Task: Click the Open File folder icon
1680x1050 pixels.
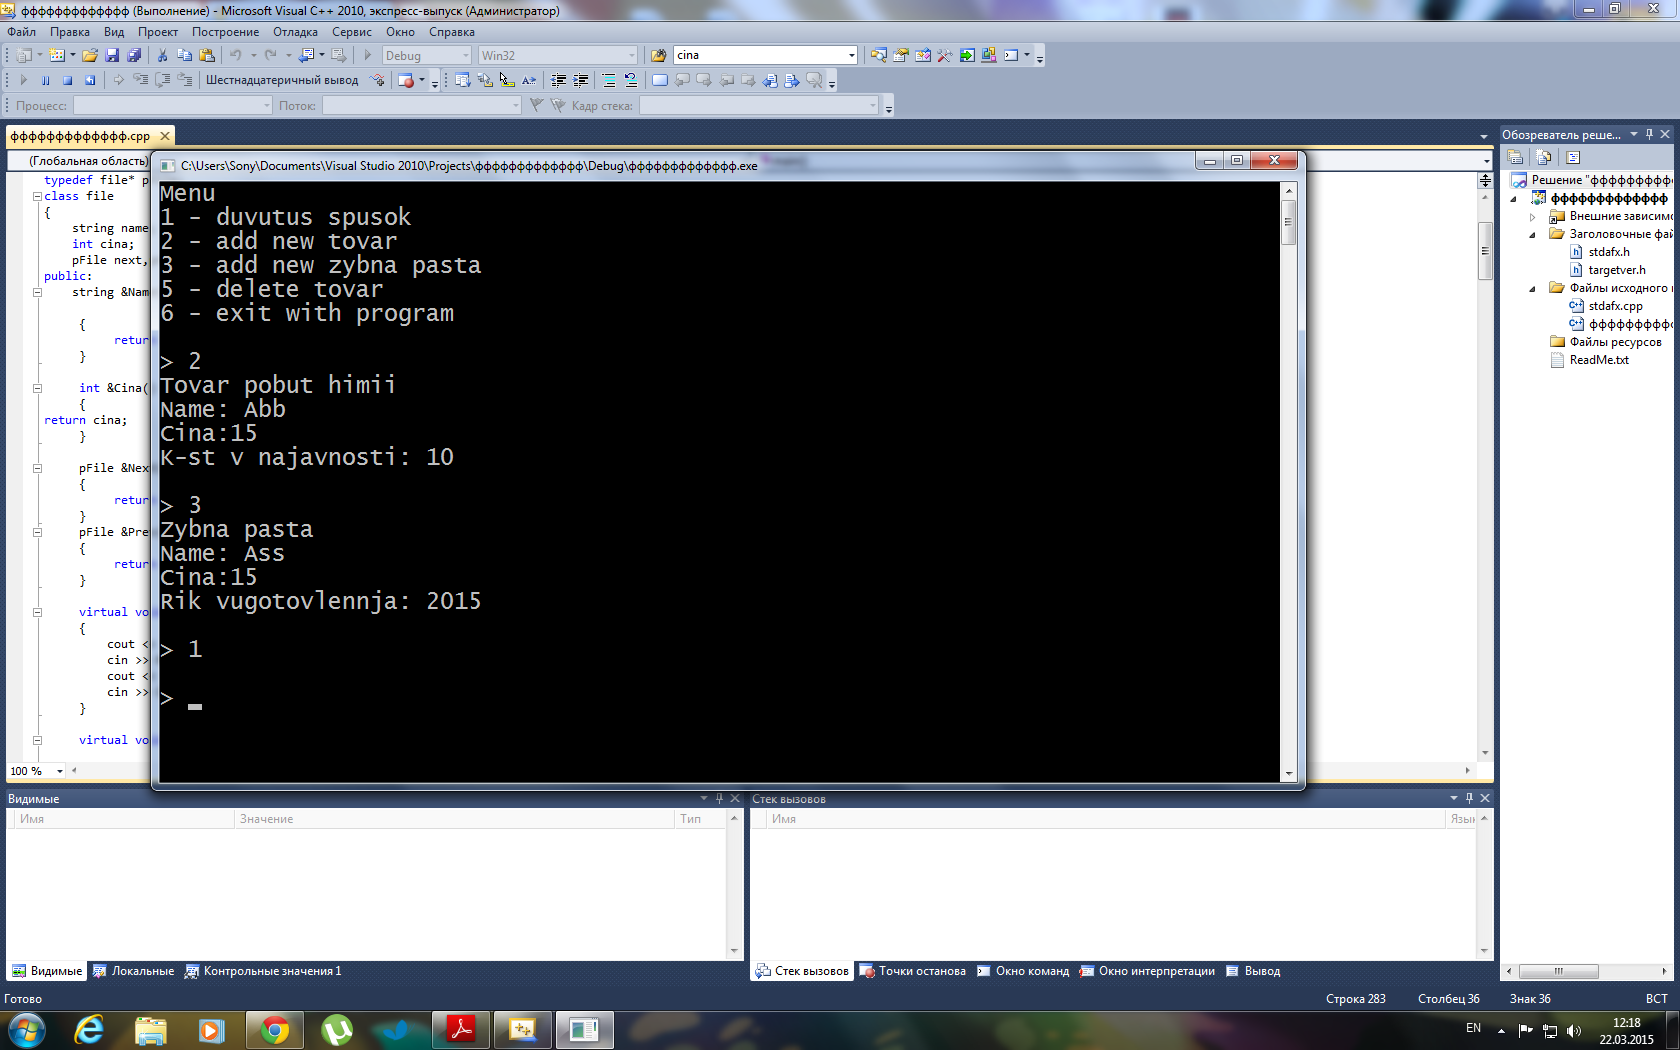Action: pos(90,55)
